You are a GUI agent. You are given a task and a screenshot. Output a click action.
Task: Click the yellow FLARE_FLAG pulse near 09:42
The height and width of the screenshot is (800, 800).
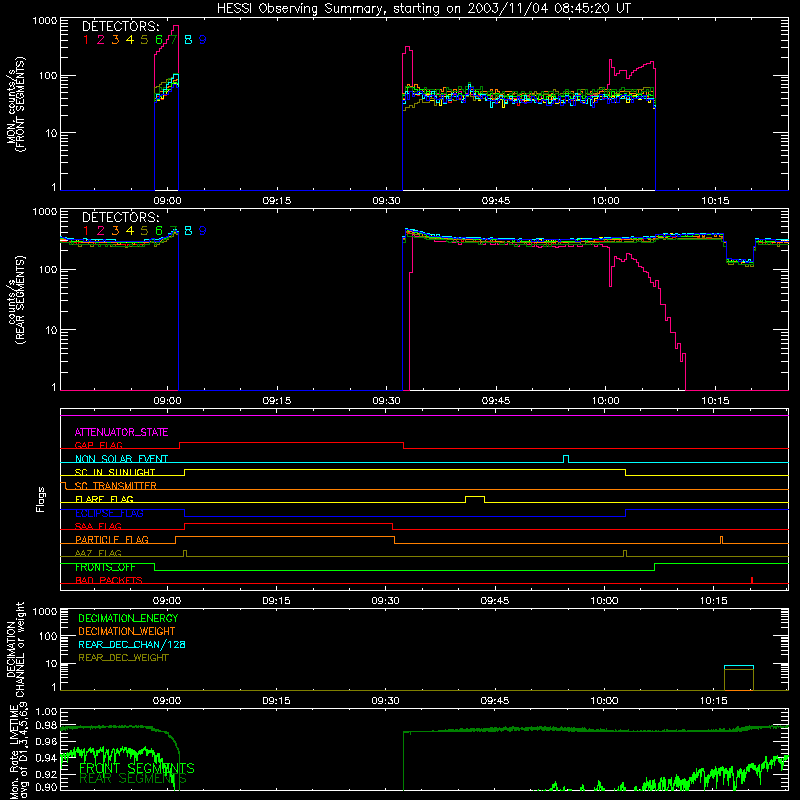pyautogui.click(x=475, y=499)
